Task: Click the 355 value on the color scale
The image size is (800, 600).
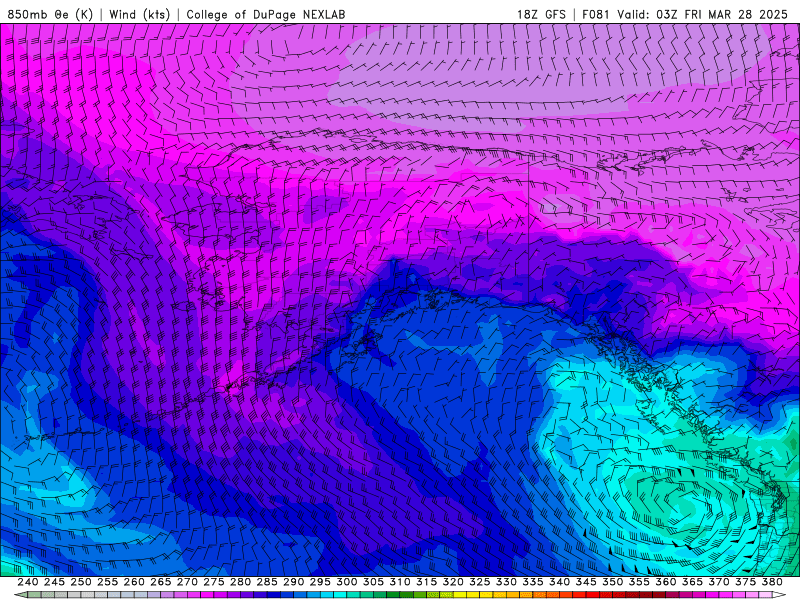Action: tap(639, 582)
